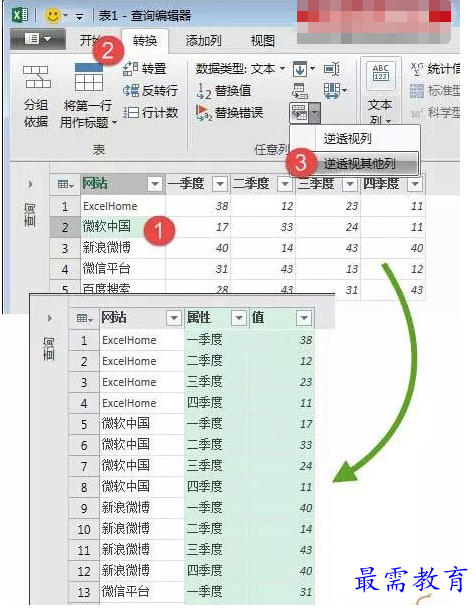Open the 网站 column filter in lower table
Screen dimensions: 476x611
pos(174,318)
